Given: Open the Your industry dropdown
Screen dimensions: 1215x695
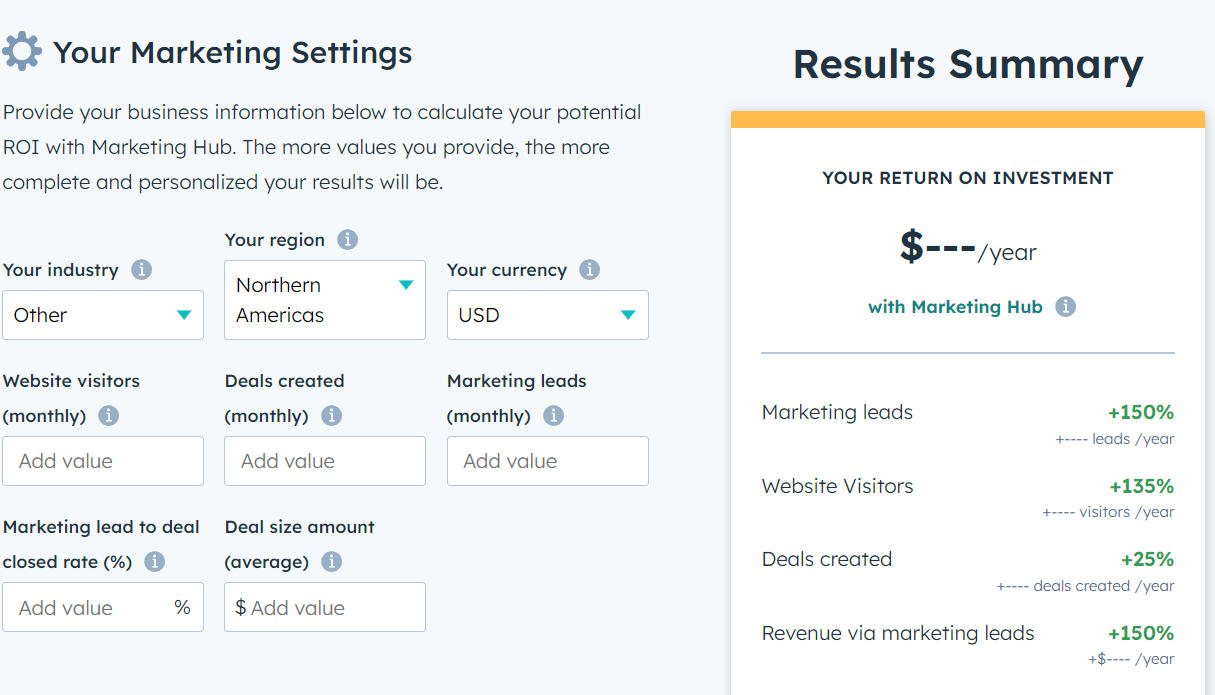Looking at the screenshot, I should pyautogui.click(x=103, y=315).
